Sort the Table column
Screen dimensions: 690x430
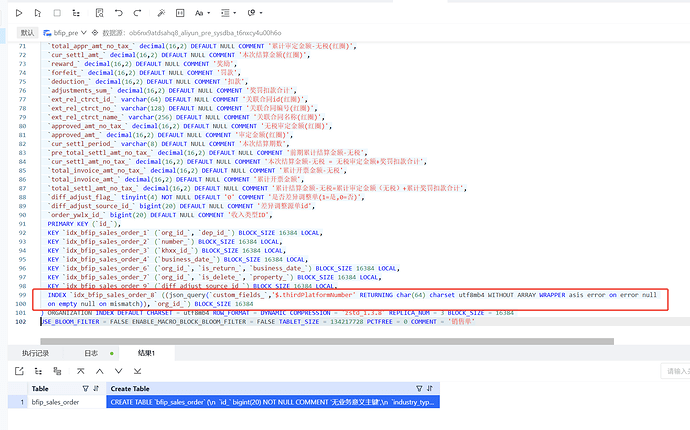point(96,389)
